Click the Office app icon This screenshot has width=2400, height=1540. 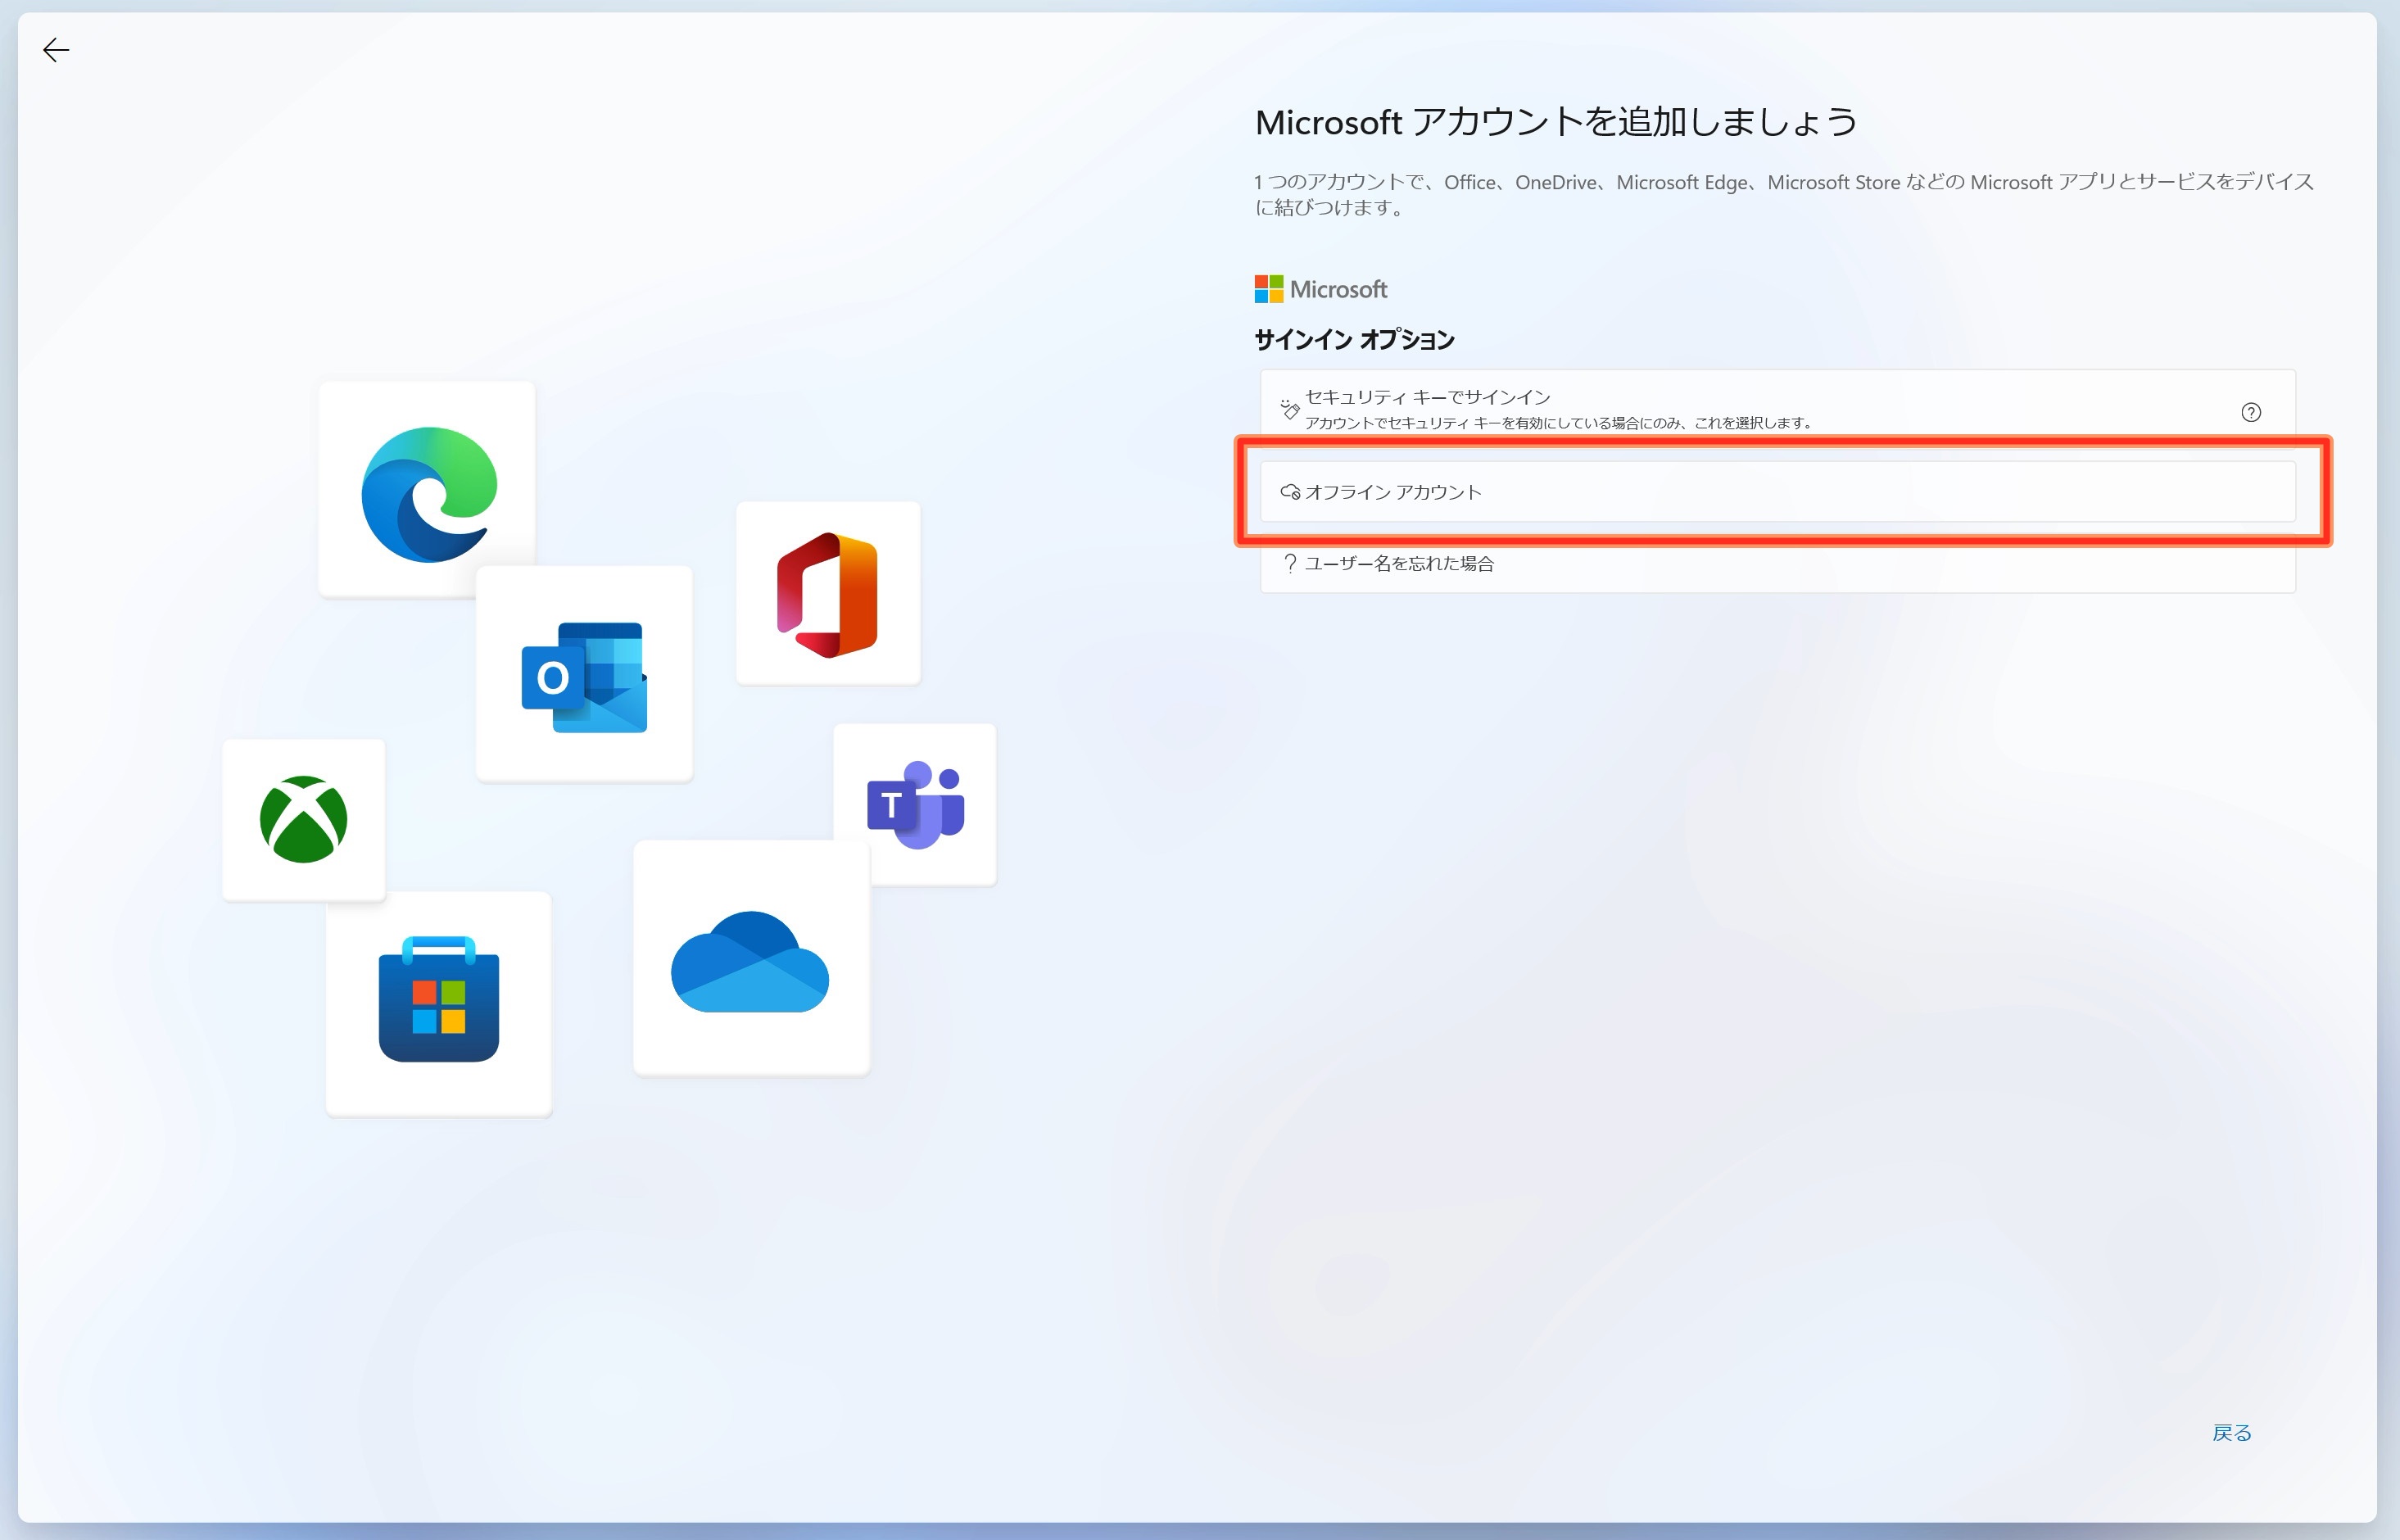coord(828,595)
